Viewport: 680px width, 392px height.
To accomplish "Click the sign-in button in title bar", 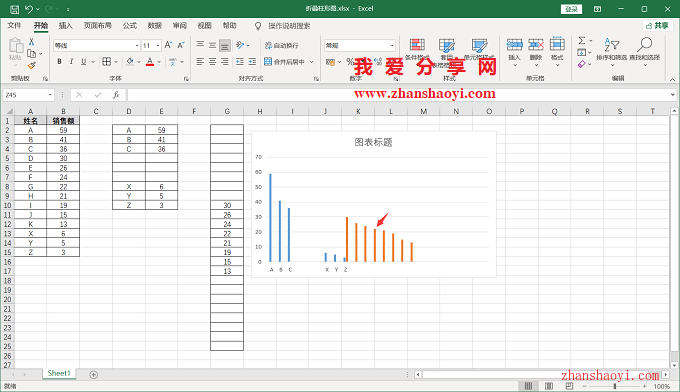I will point(571,9).
